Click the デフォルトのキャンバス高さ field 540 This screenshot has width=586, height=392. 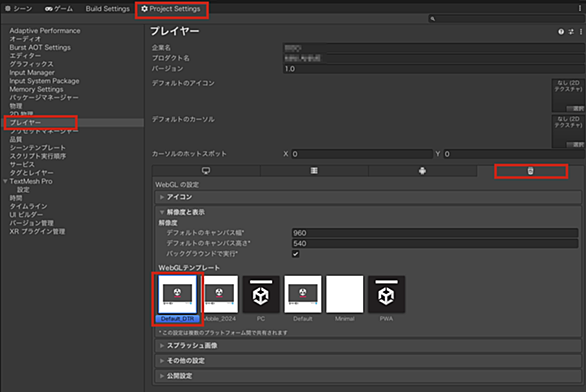[x=435, y=243]
